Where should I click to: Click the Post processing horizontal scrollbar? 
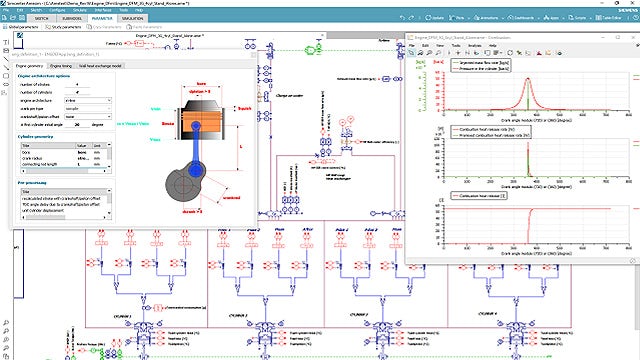coord(64,217)
